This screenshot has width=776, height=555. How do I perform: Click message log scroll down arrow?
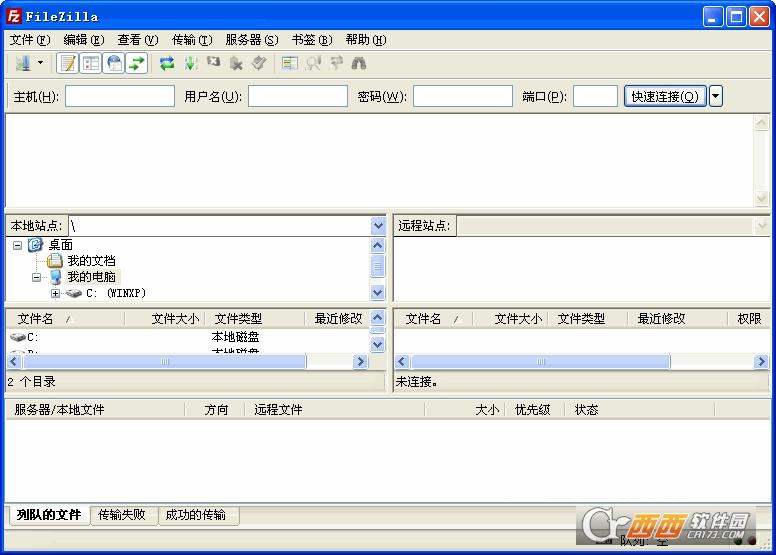pos(762,199)
